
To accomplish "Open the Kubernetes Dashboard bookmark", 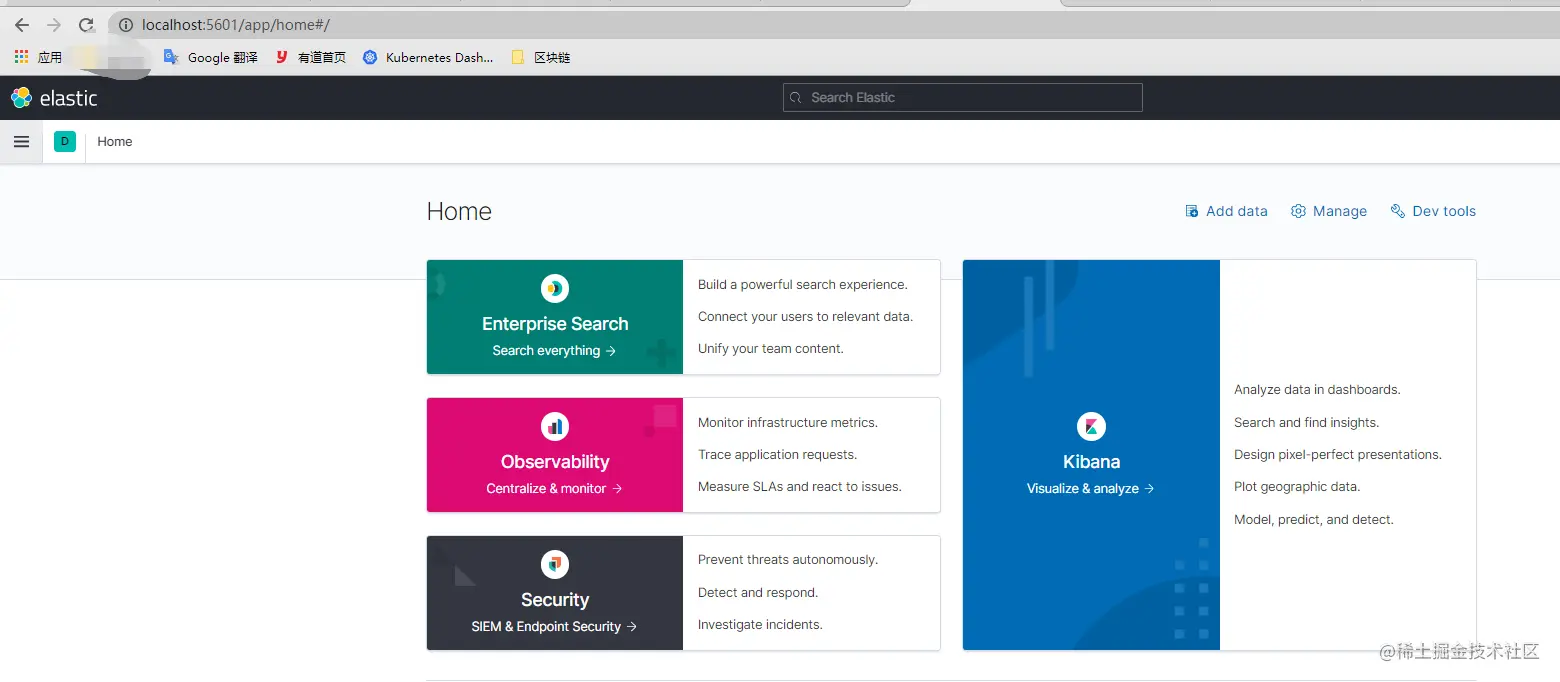I will (x=428, y=58).
